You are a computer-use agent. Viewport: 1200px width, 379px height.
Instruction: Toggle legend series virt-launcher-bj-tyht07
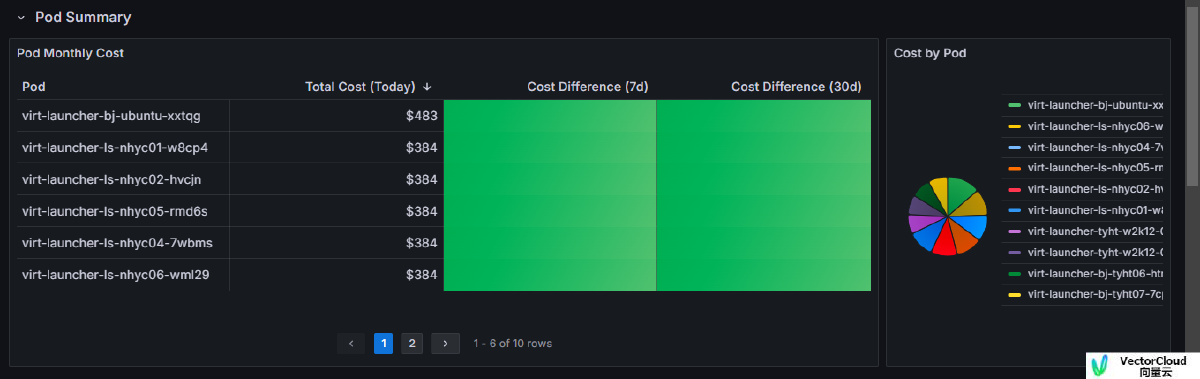point(1094,295)
